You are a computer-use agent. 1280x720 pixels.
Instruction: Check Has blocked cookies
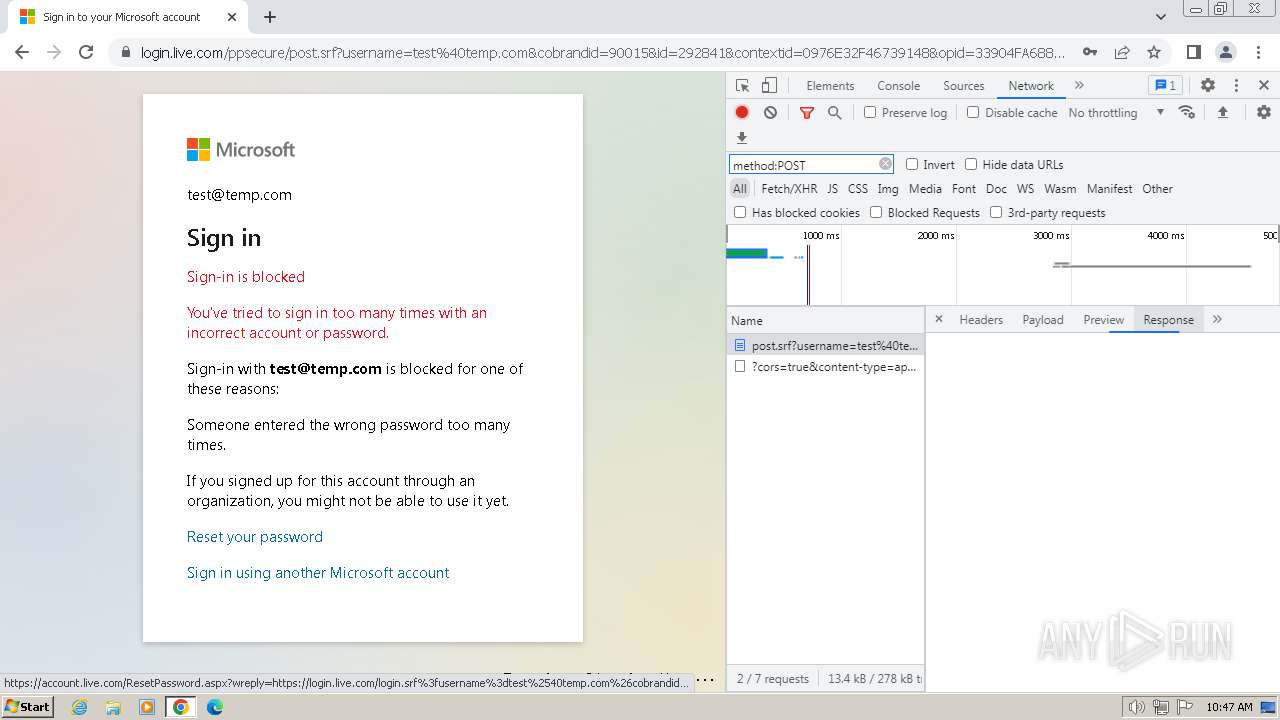740,212
